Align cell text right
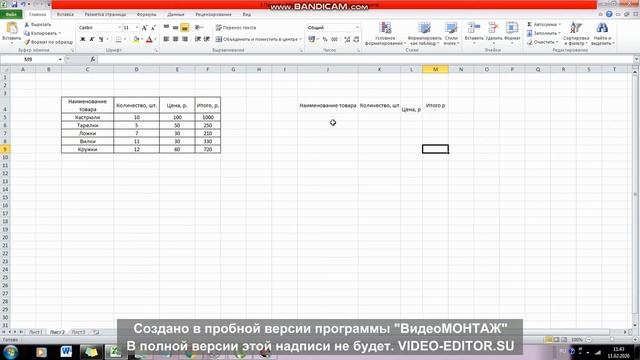The width and height of the screenshot is (640, 360). (x=184, y=39)
